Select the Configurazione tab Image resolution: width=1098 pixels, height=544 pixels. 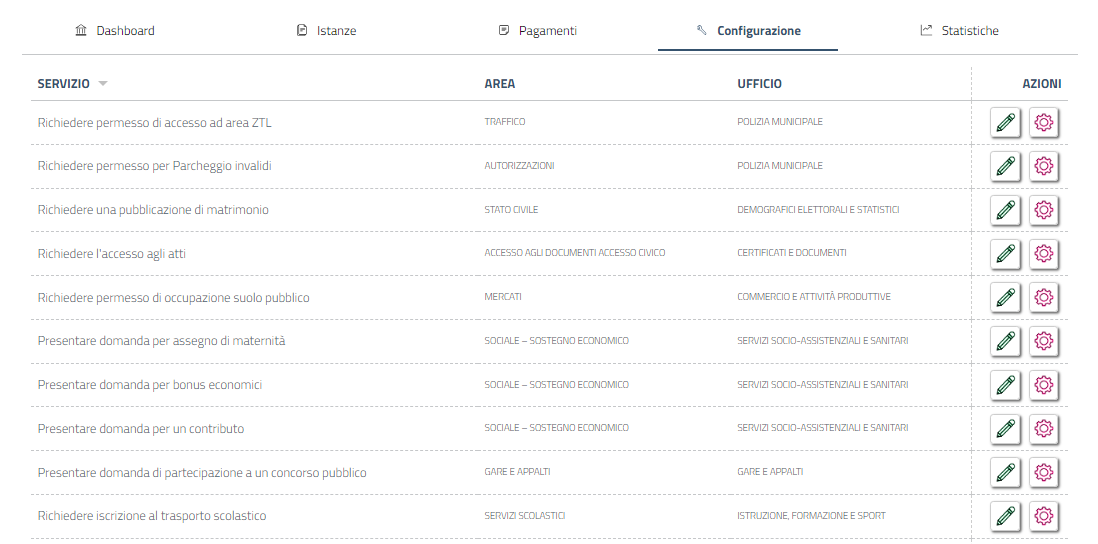pyautogui.click(x=748, y=31)
